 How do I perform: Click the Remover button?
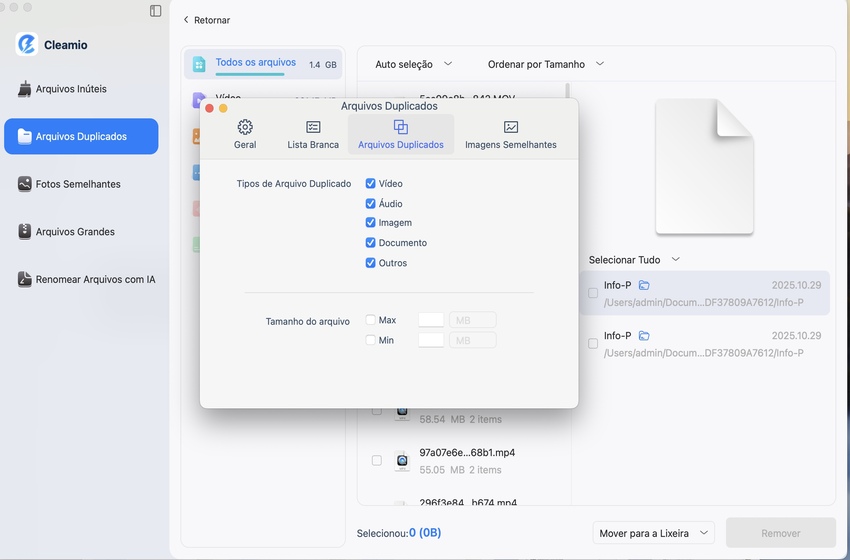781,533
